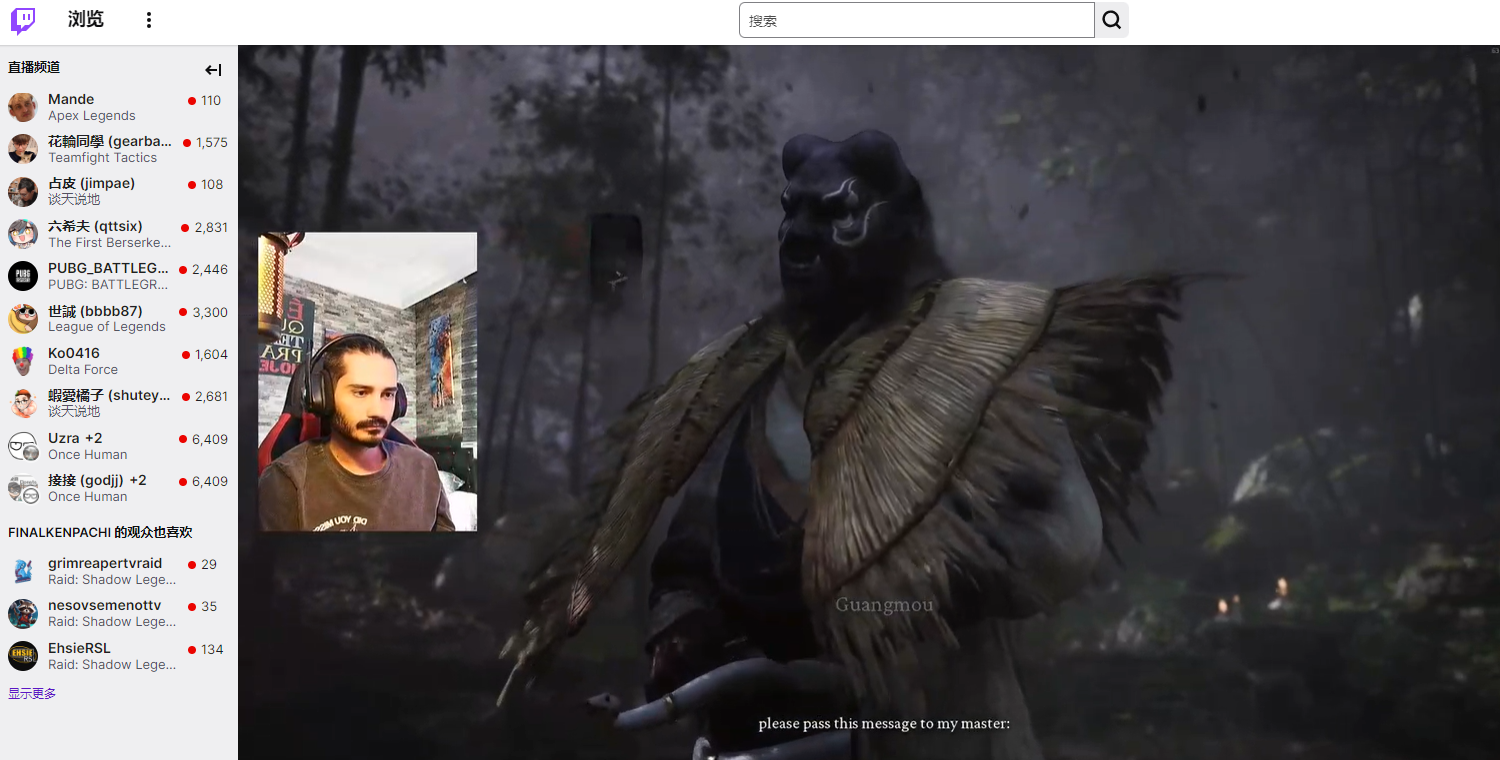Viewport: 1500px width, 760px height.
Task: Open the three-dot more menu
Action: coord(149,20)
